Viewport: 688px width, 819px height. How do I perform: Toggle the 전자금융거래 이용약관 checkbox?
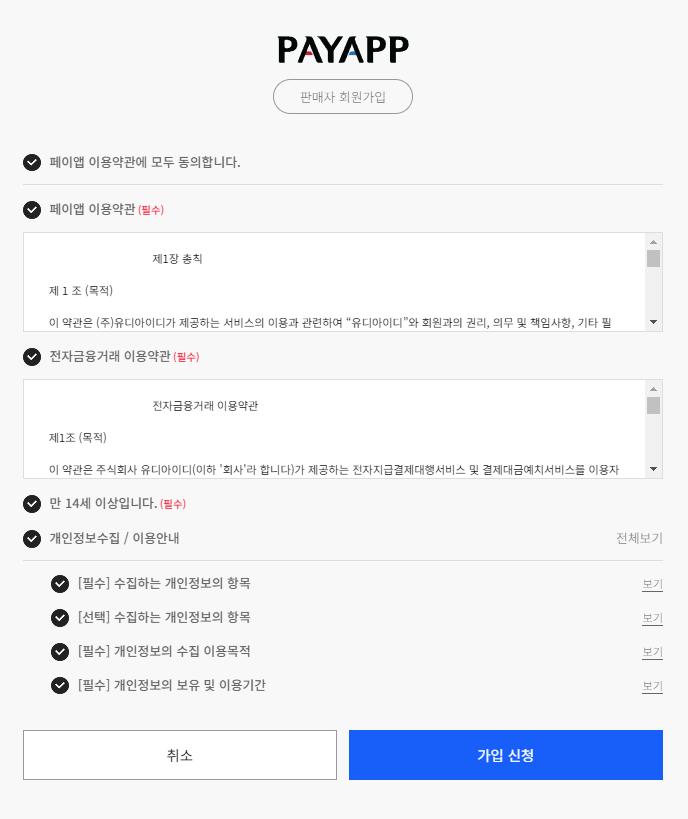click(32, 357)
